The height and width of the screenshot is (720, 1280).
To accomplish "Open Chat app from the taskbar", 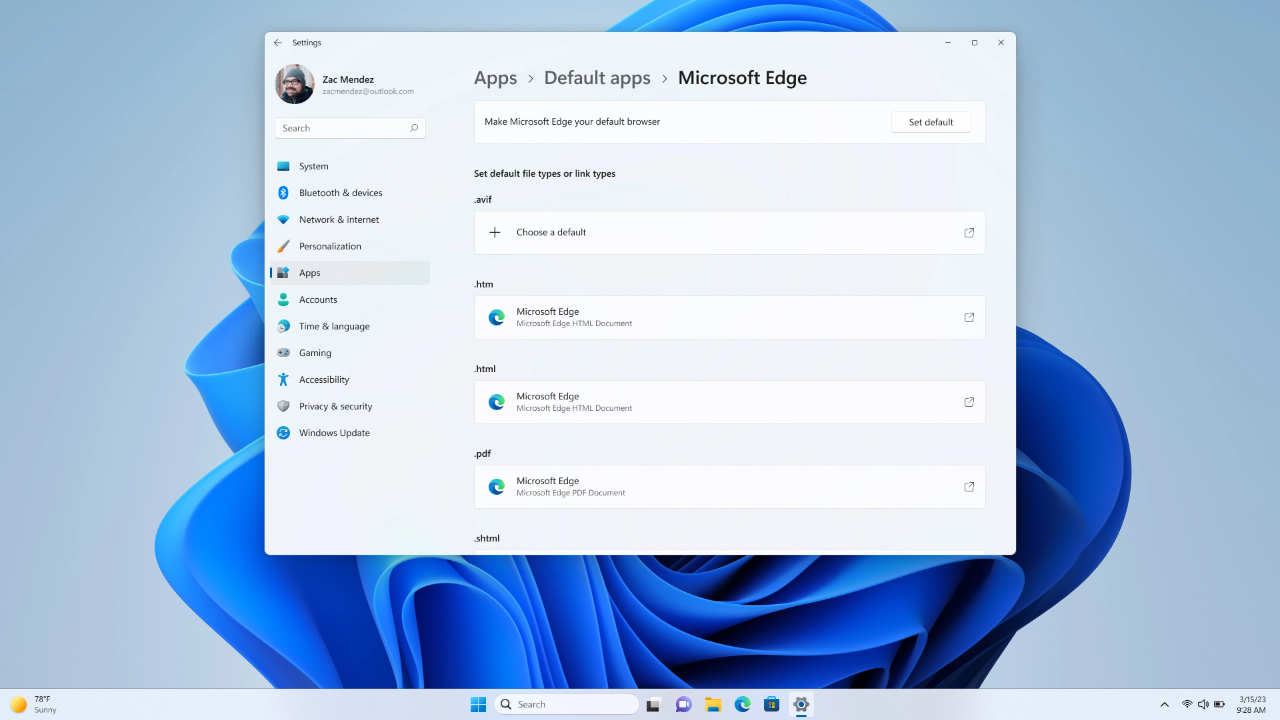I will click(684, 704).
